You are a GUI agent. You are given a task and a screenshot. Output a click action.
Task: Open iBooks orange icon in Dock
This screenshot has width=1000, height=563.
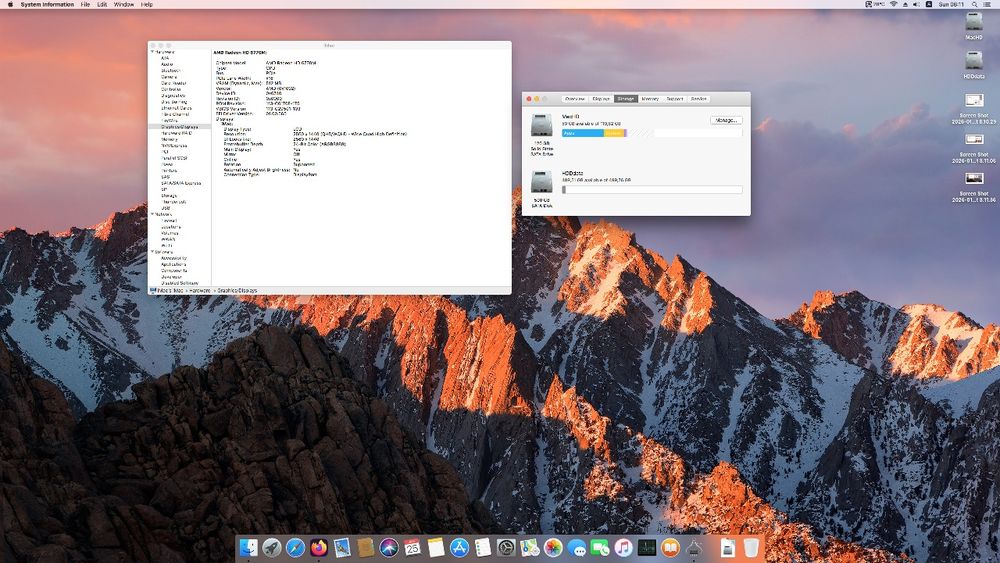(670, 547)
